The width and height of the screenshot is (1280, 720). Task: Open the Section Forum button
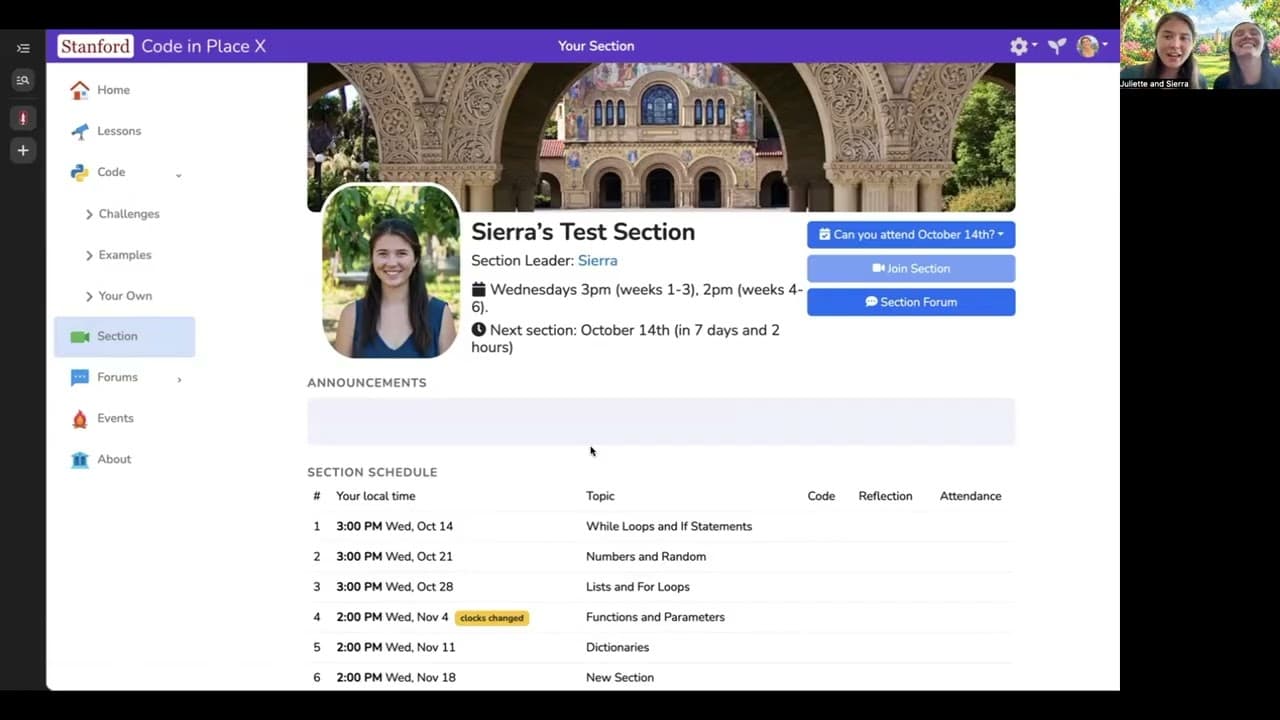[x=911, y=302]
